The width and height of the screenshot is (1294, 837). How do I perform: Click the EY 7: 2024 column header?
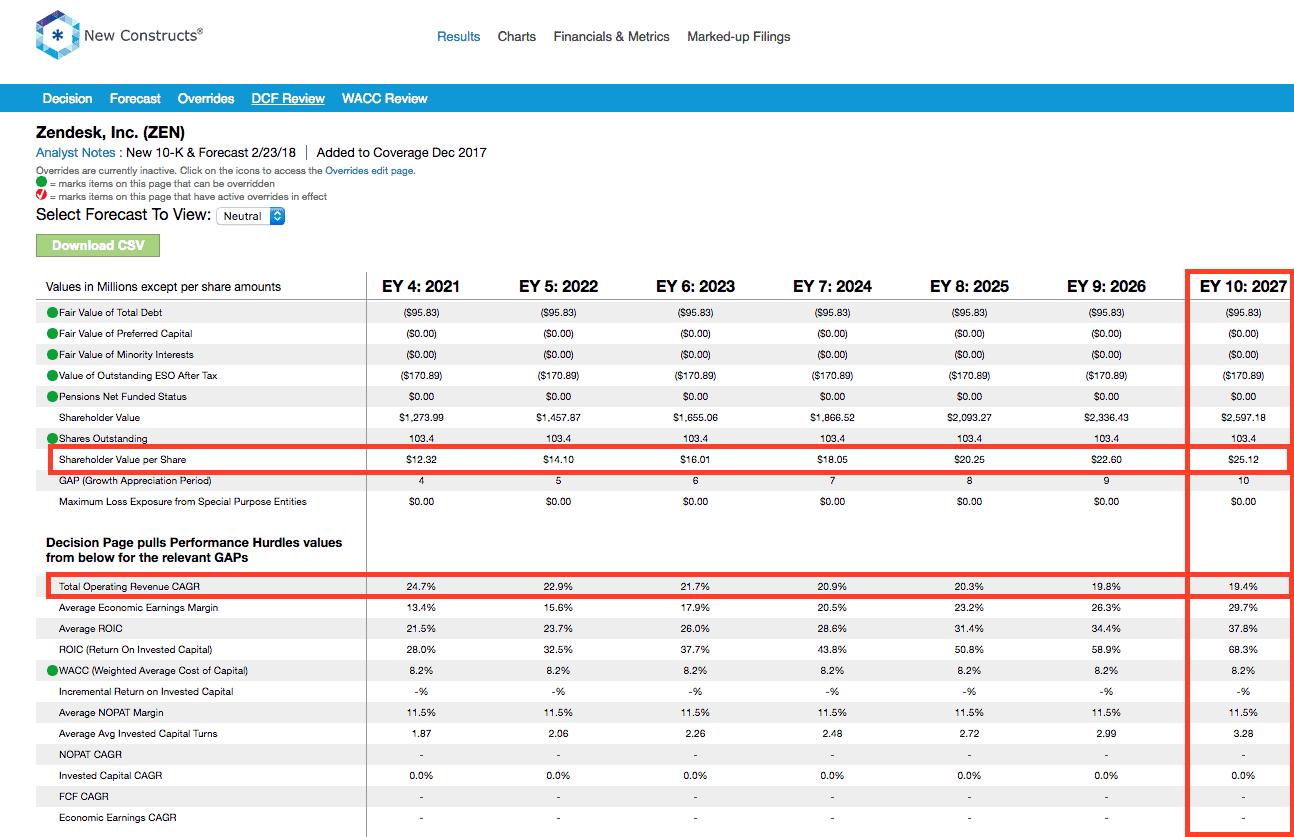click(x=832, y=286)
